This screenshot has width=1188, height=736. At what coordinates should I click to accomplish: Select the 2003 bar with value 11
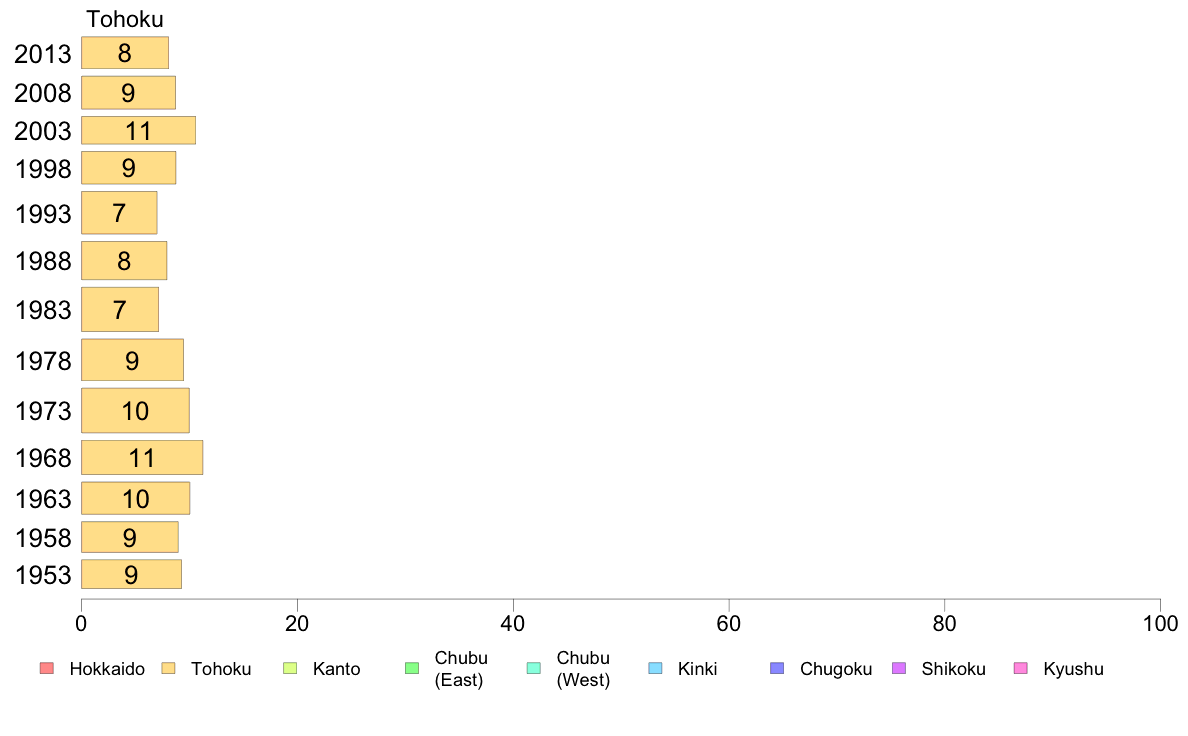click(139, 130)
